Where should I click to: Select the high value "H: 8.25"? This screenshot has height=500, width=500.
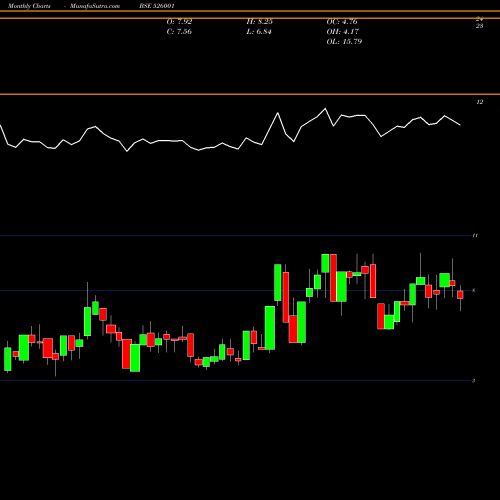259,22
